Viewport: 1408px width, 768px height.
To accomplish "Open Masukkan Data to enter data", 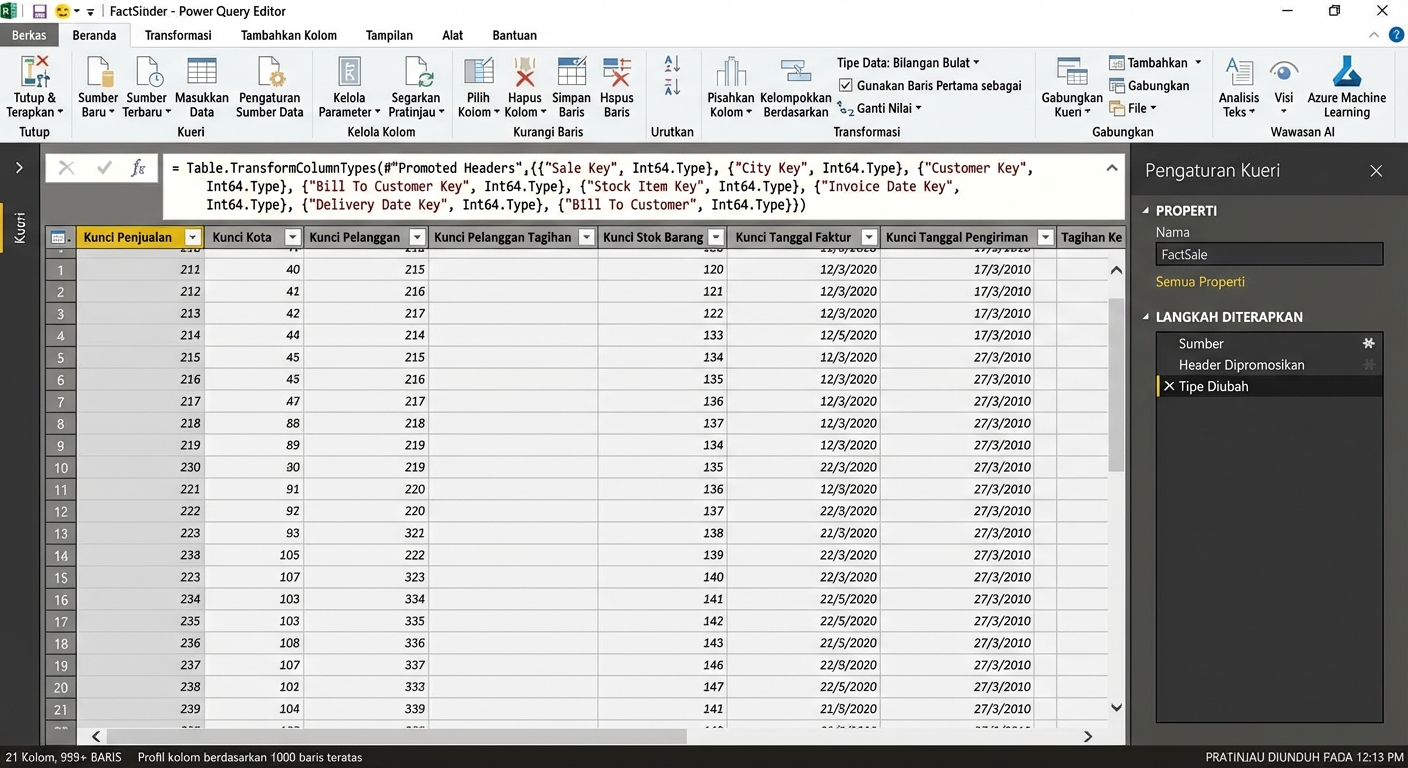I will [201, 80].
